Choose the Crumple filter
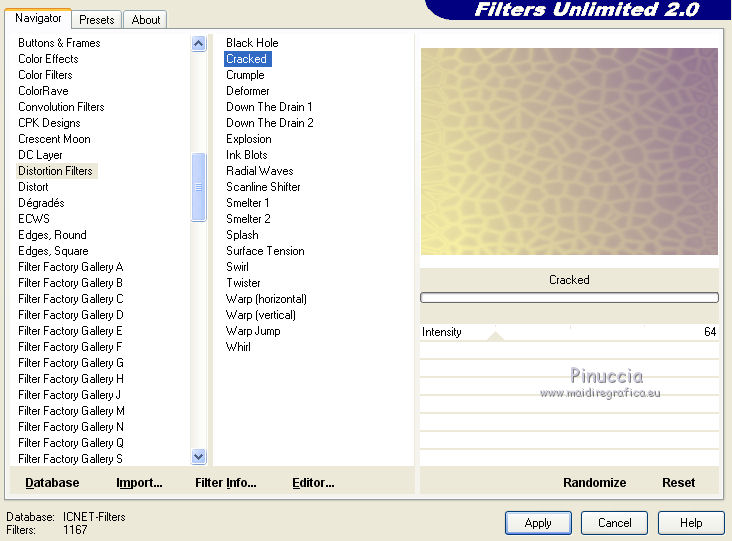732x541 pixels. pyautogui.click(x=245, y=75)
